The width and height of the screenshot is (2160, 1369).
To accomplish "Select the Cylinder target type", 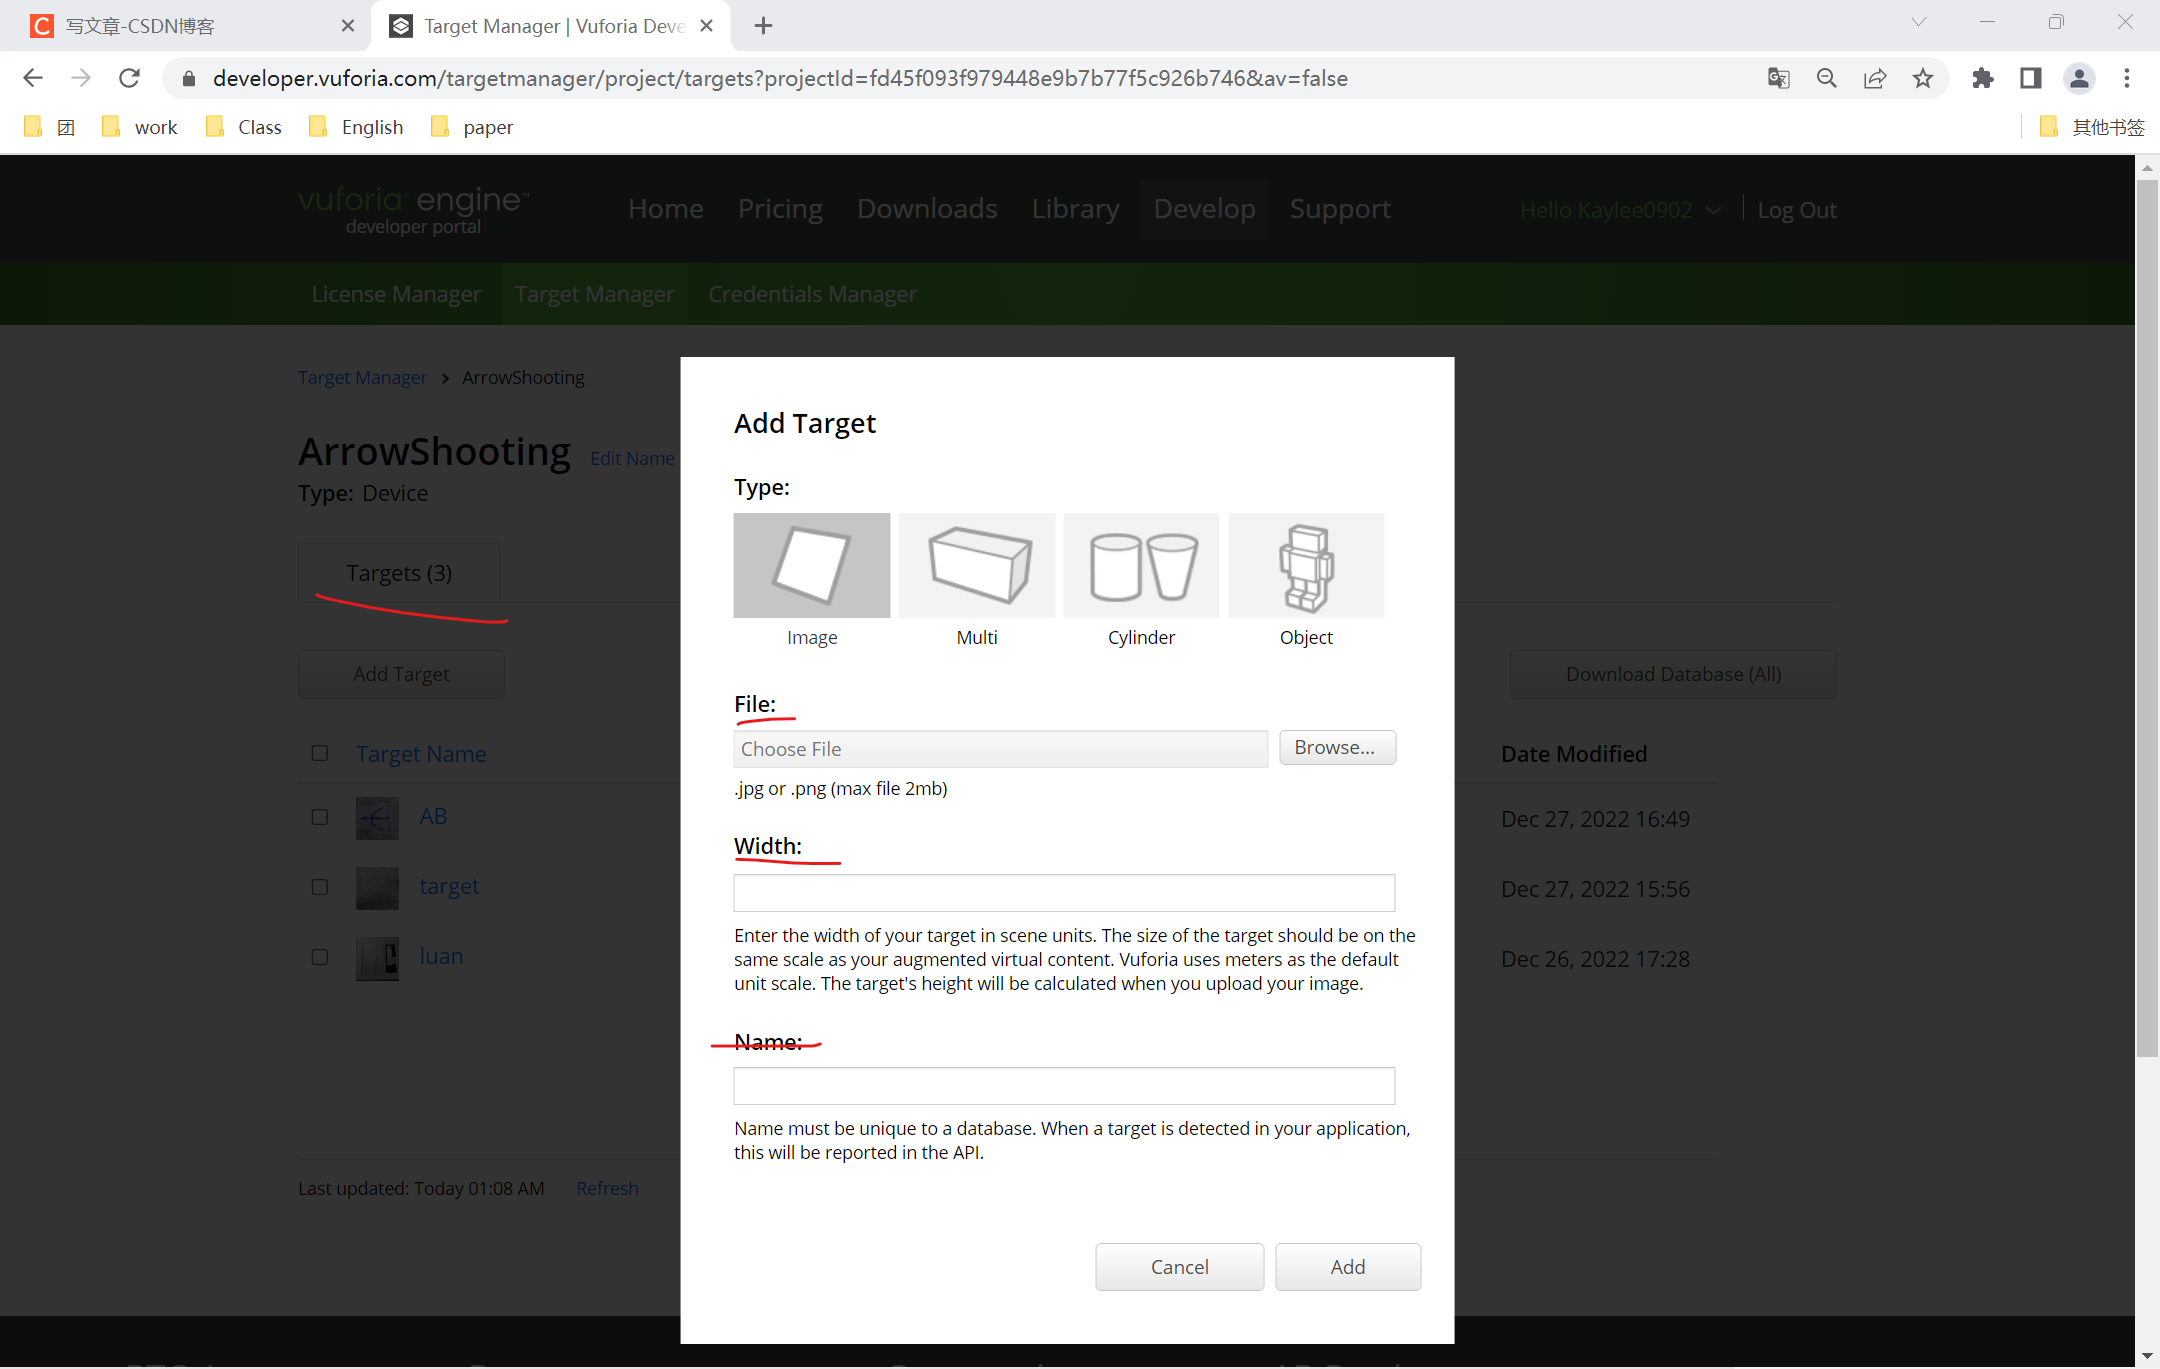I will click(1142, 565).
